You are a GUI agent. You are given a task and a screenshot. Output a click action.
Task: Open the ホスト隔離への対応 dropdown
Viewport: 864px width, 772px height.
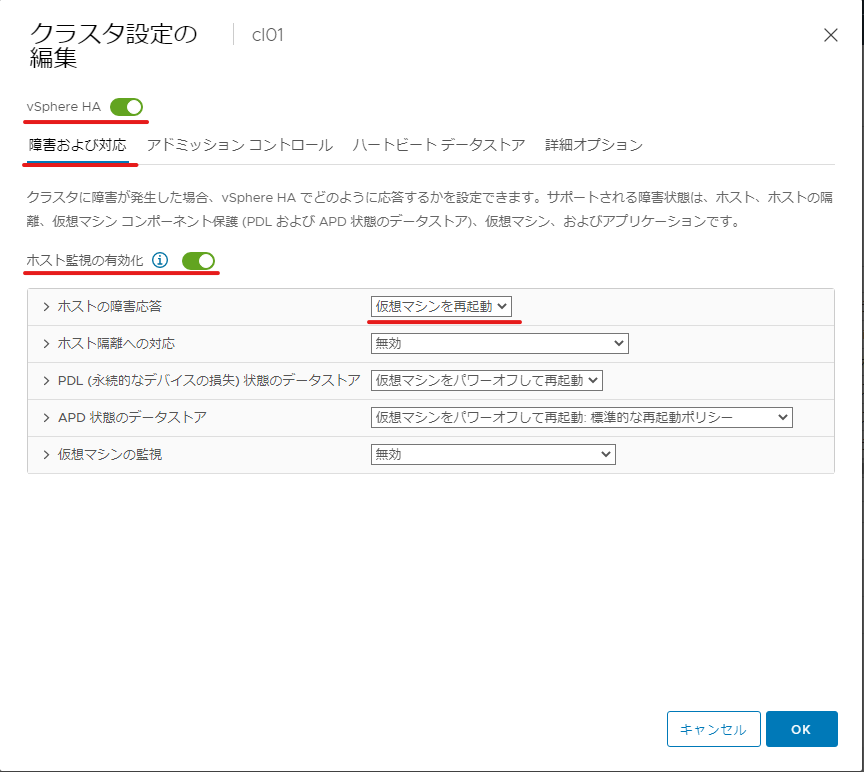[499, 343]
